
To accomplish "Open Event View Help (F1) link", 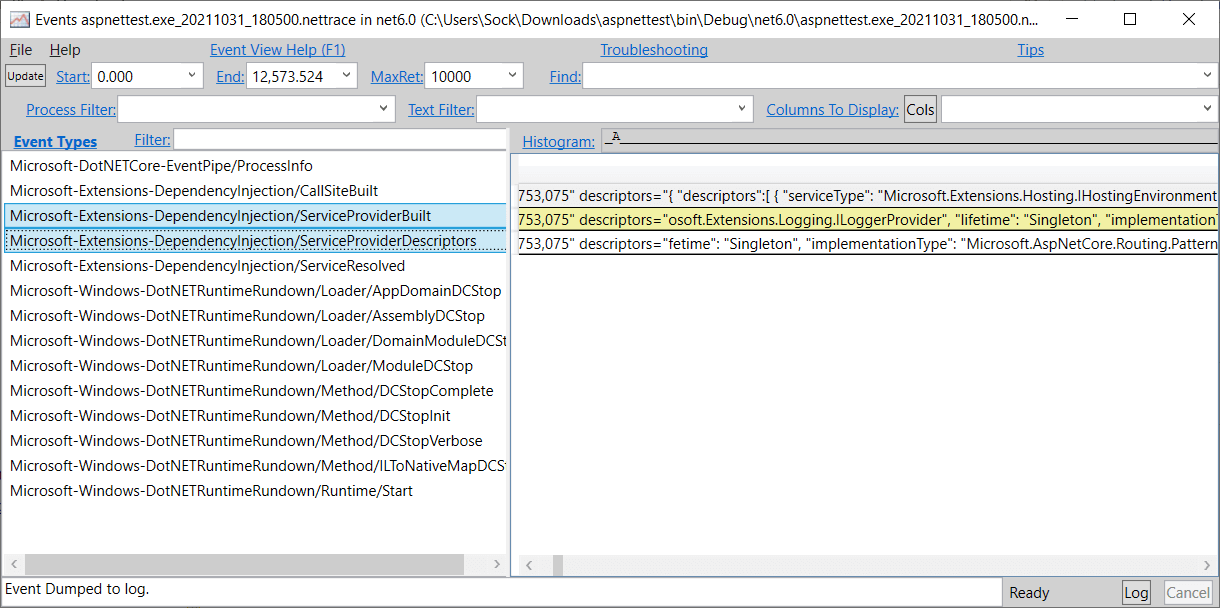I will (x=278, y=50).
